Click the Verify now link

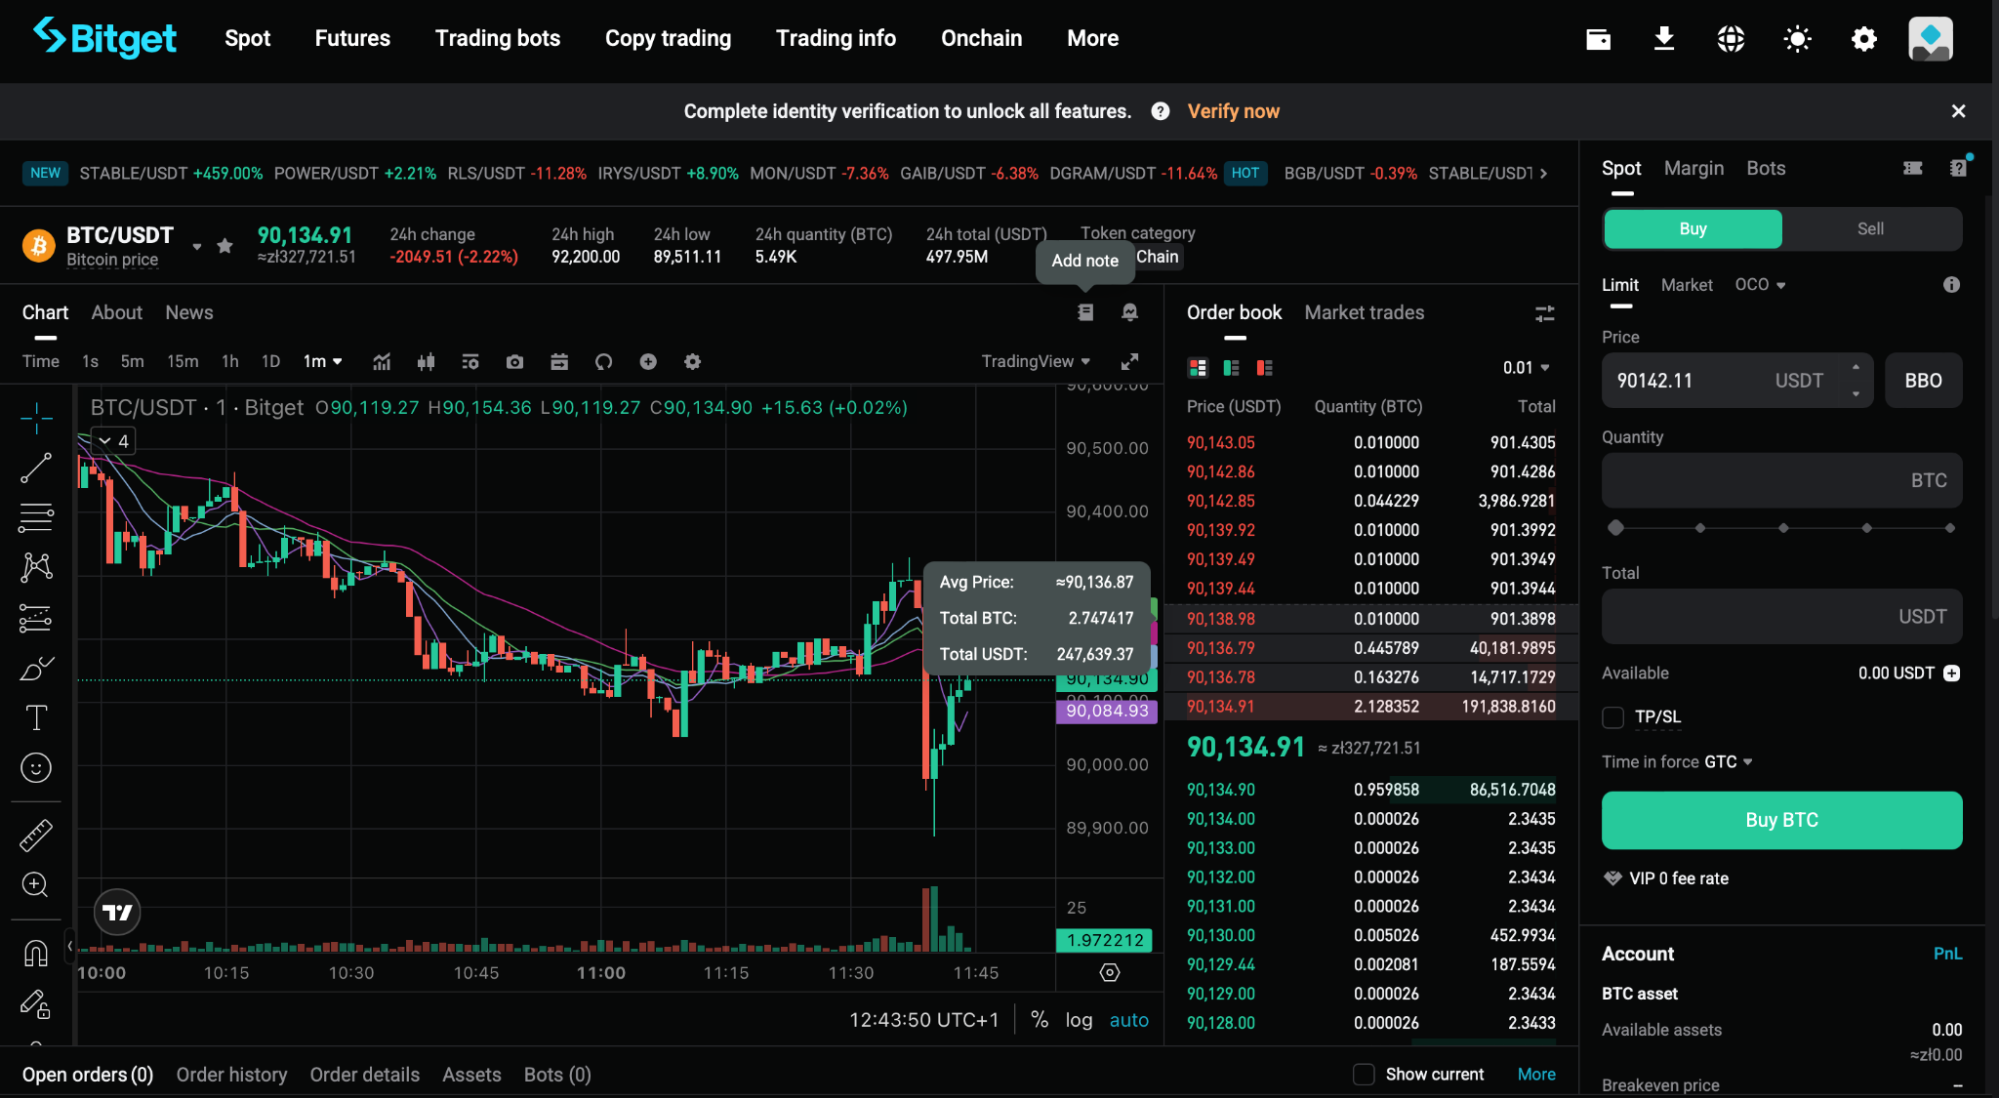(x=1233, y=111)
